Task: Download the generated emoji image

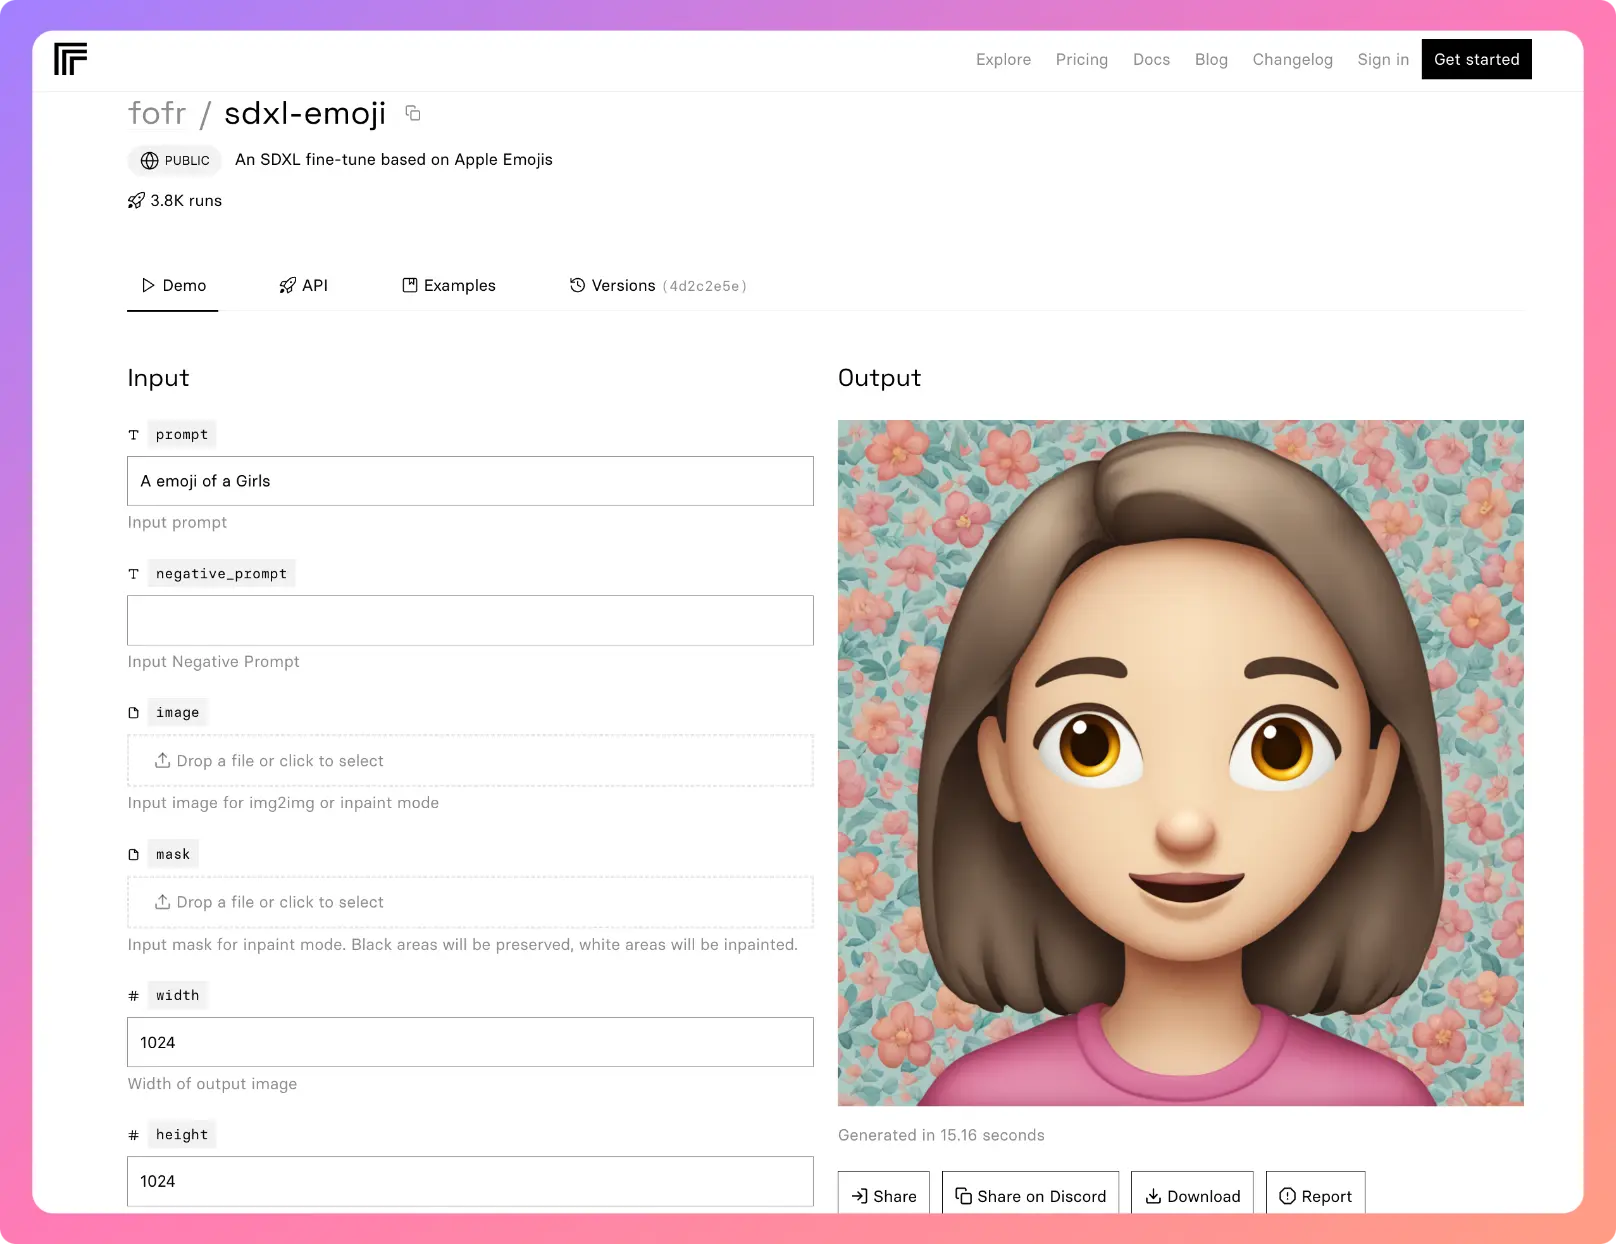Action: [1192, 1196]
